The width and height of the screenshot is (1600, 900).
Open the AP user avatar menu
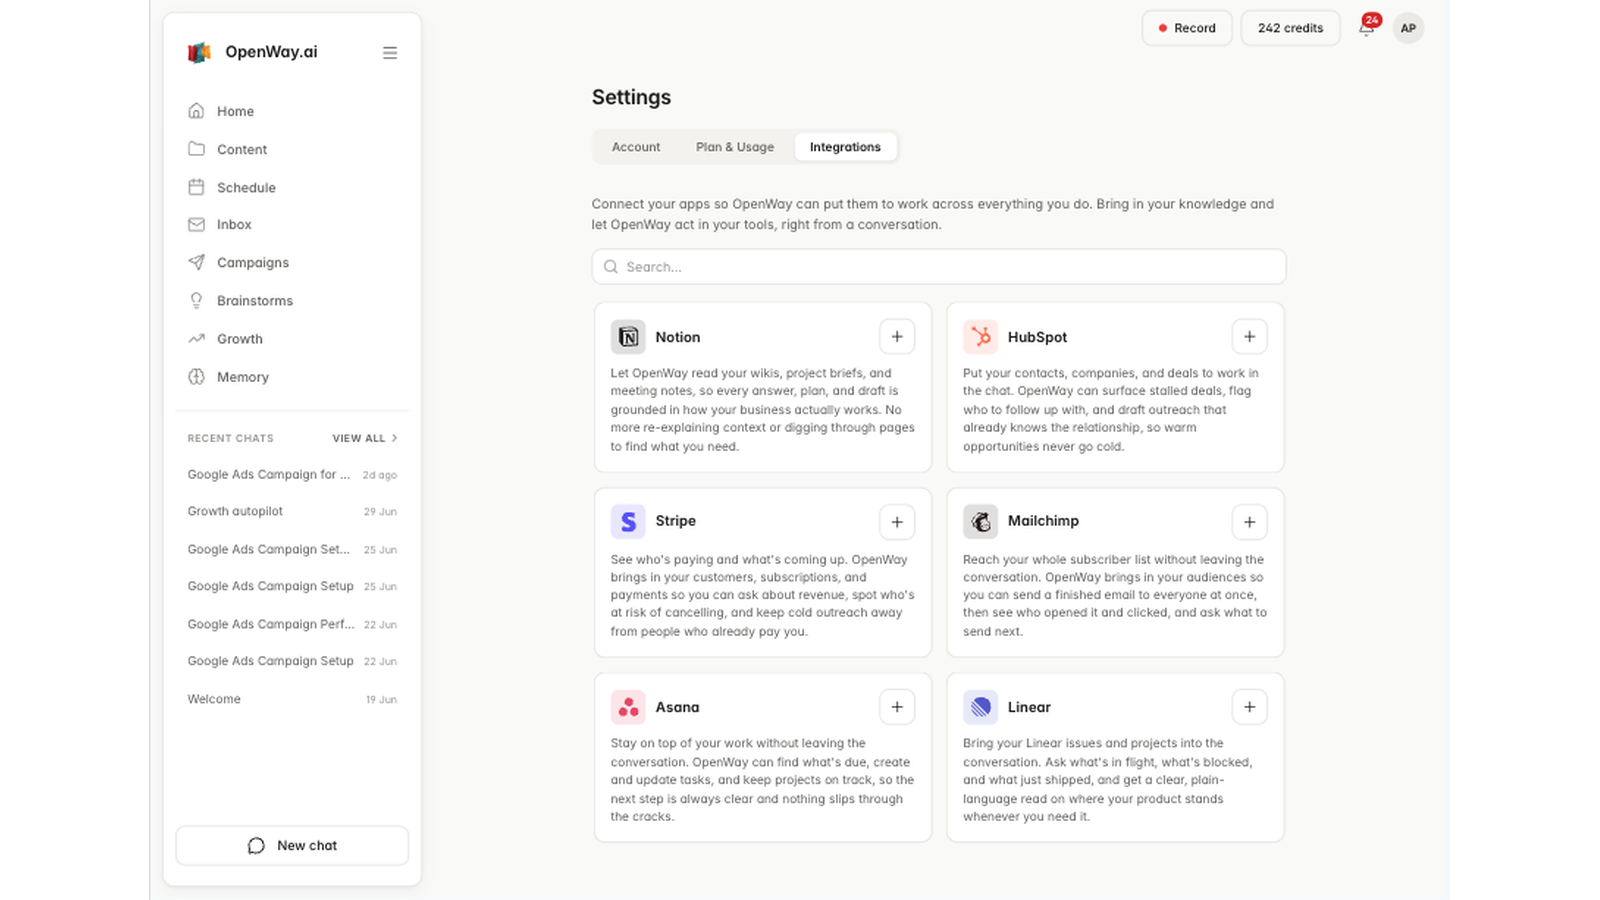[1408, 28]
